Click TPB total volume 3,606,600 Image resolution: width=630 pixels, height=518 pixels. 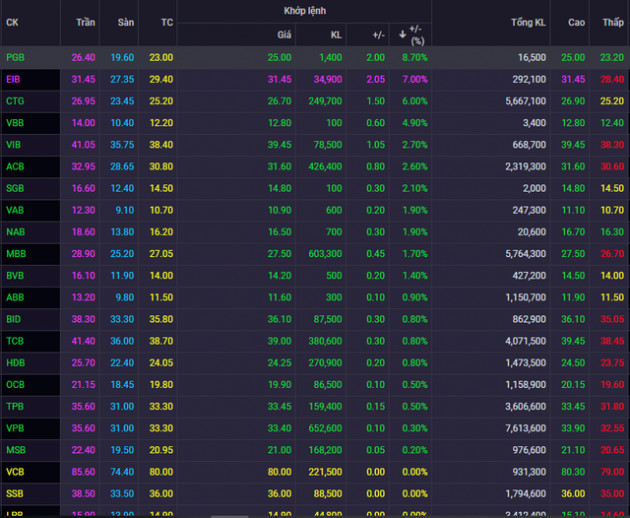tap(526, 406)
